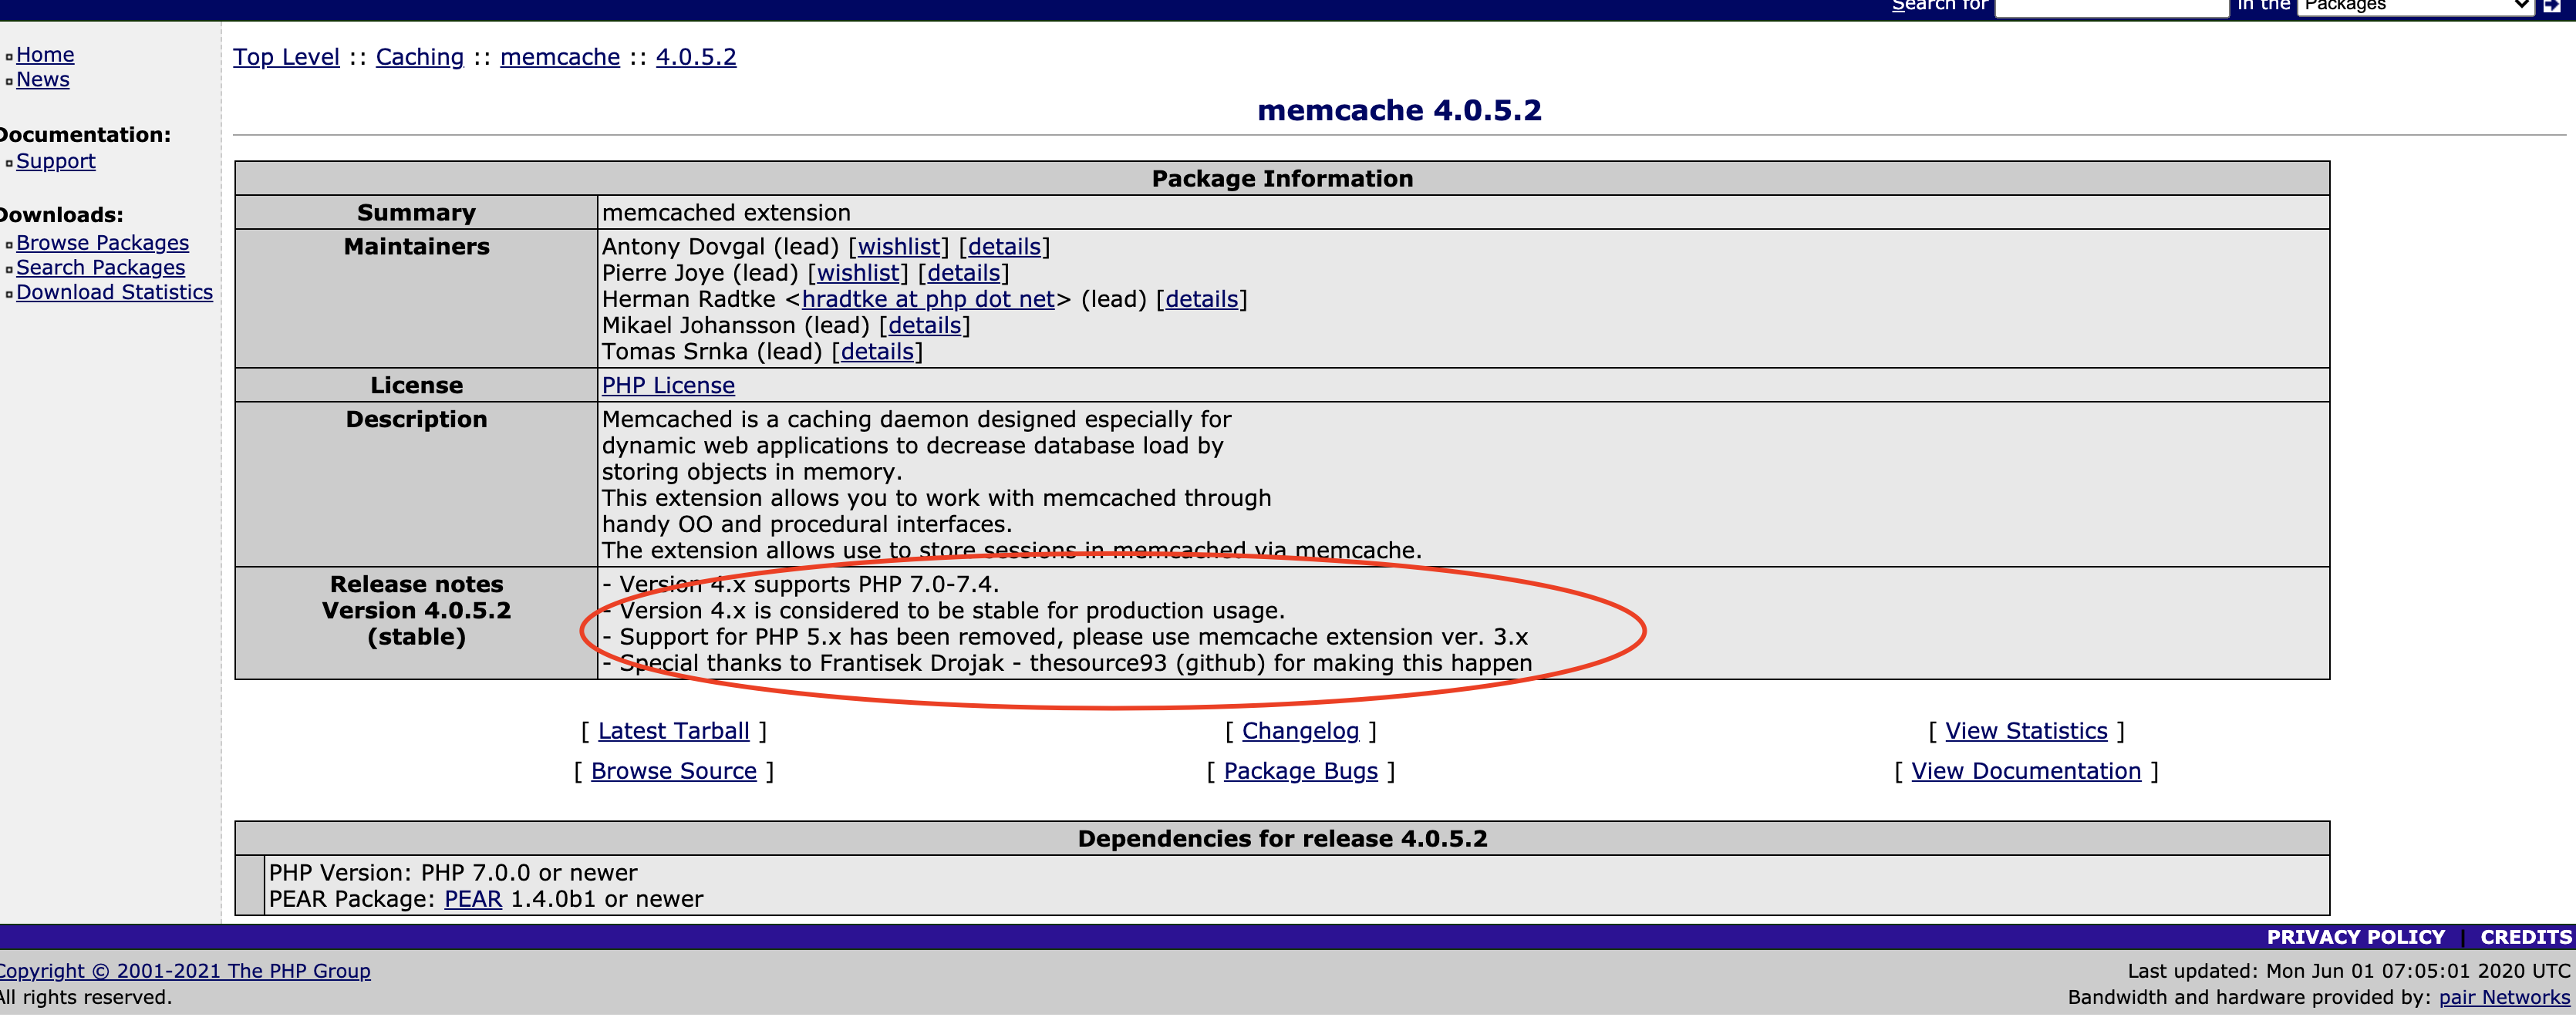This screenshot has height=1024, width=2576.
Task: Open pair Networks link
Action: pyautogui.click(x=2504, y=997)
